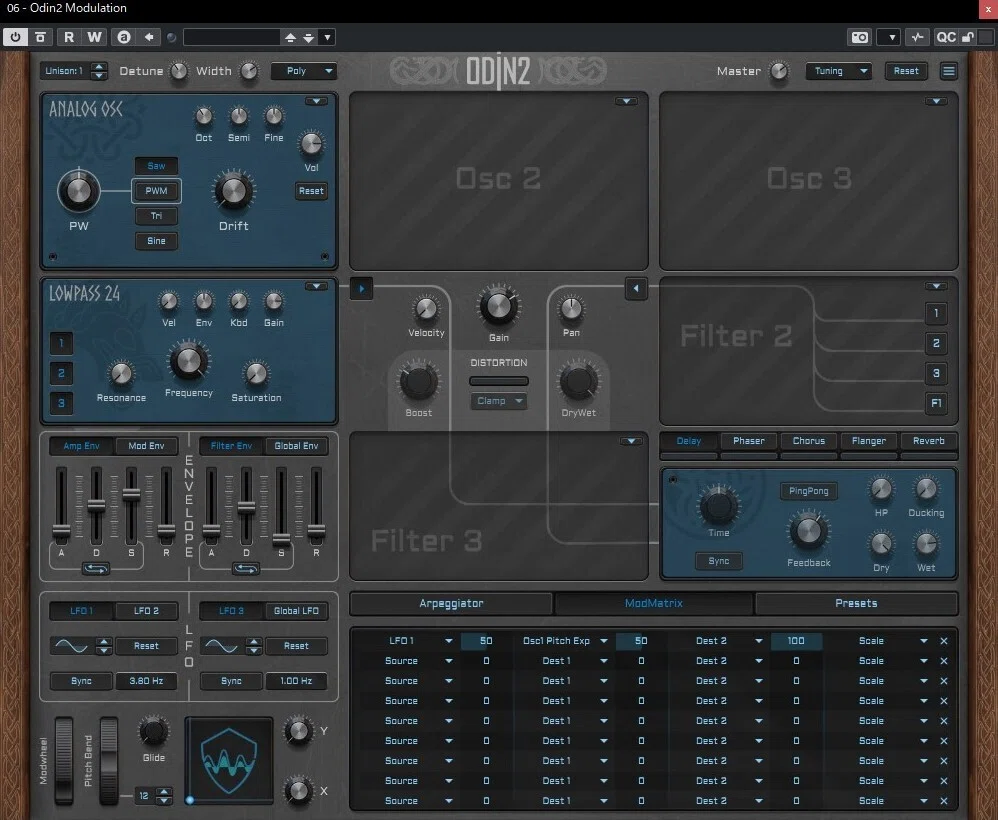Click the Filter Env loop icon

point(246,569)
